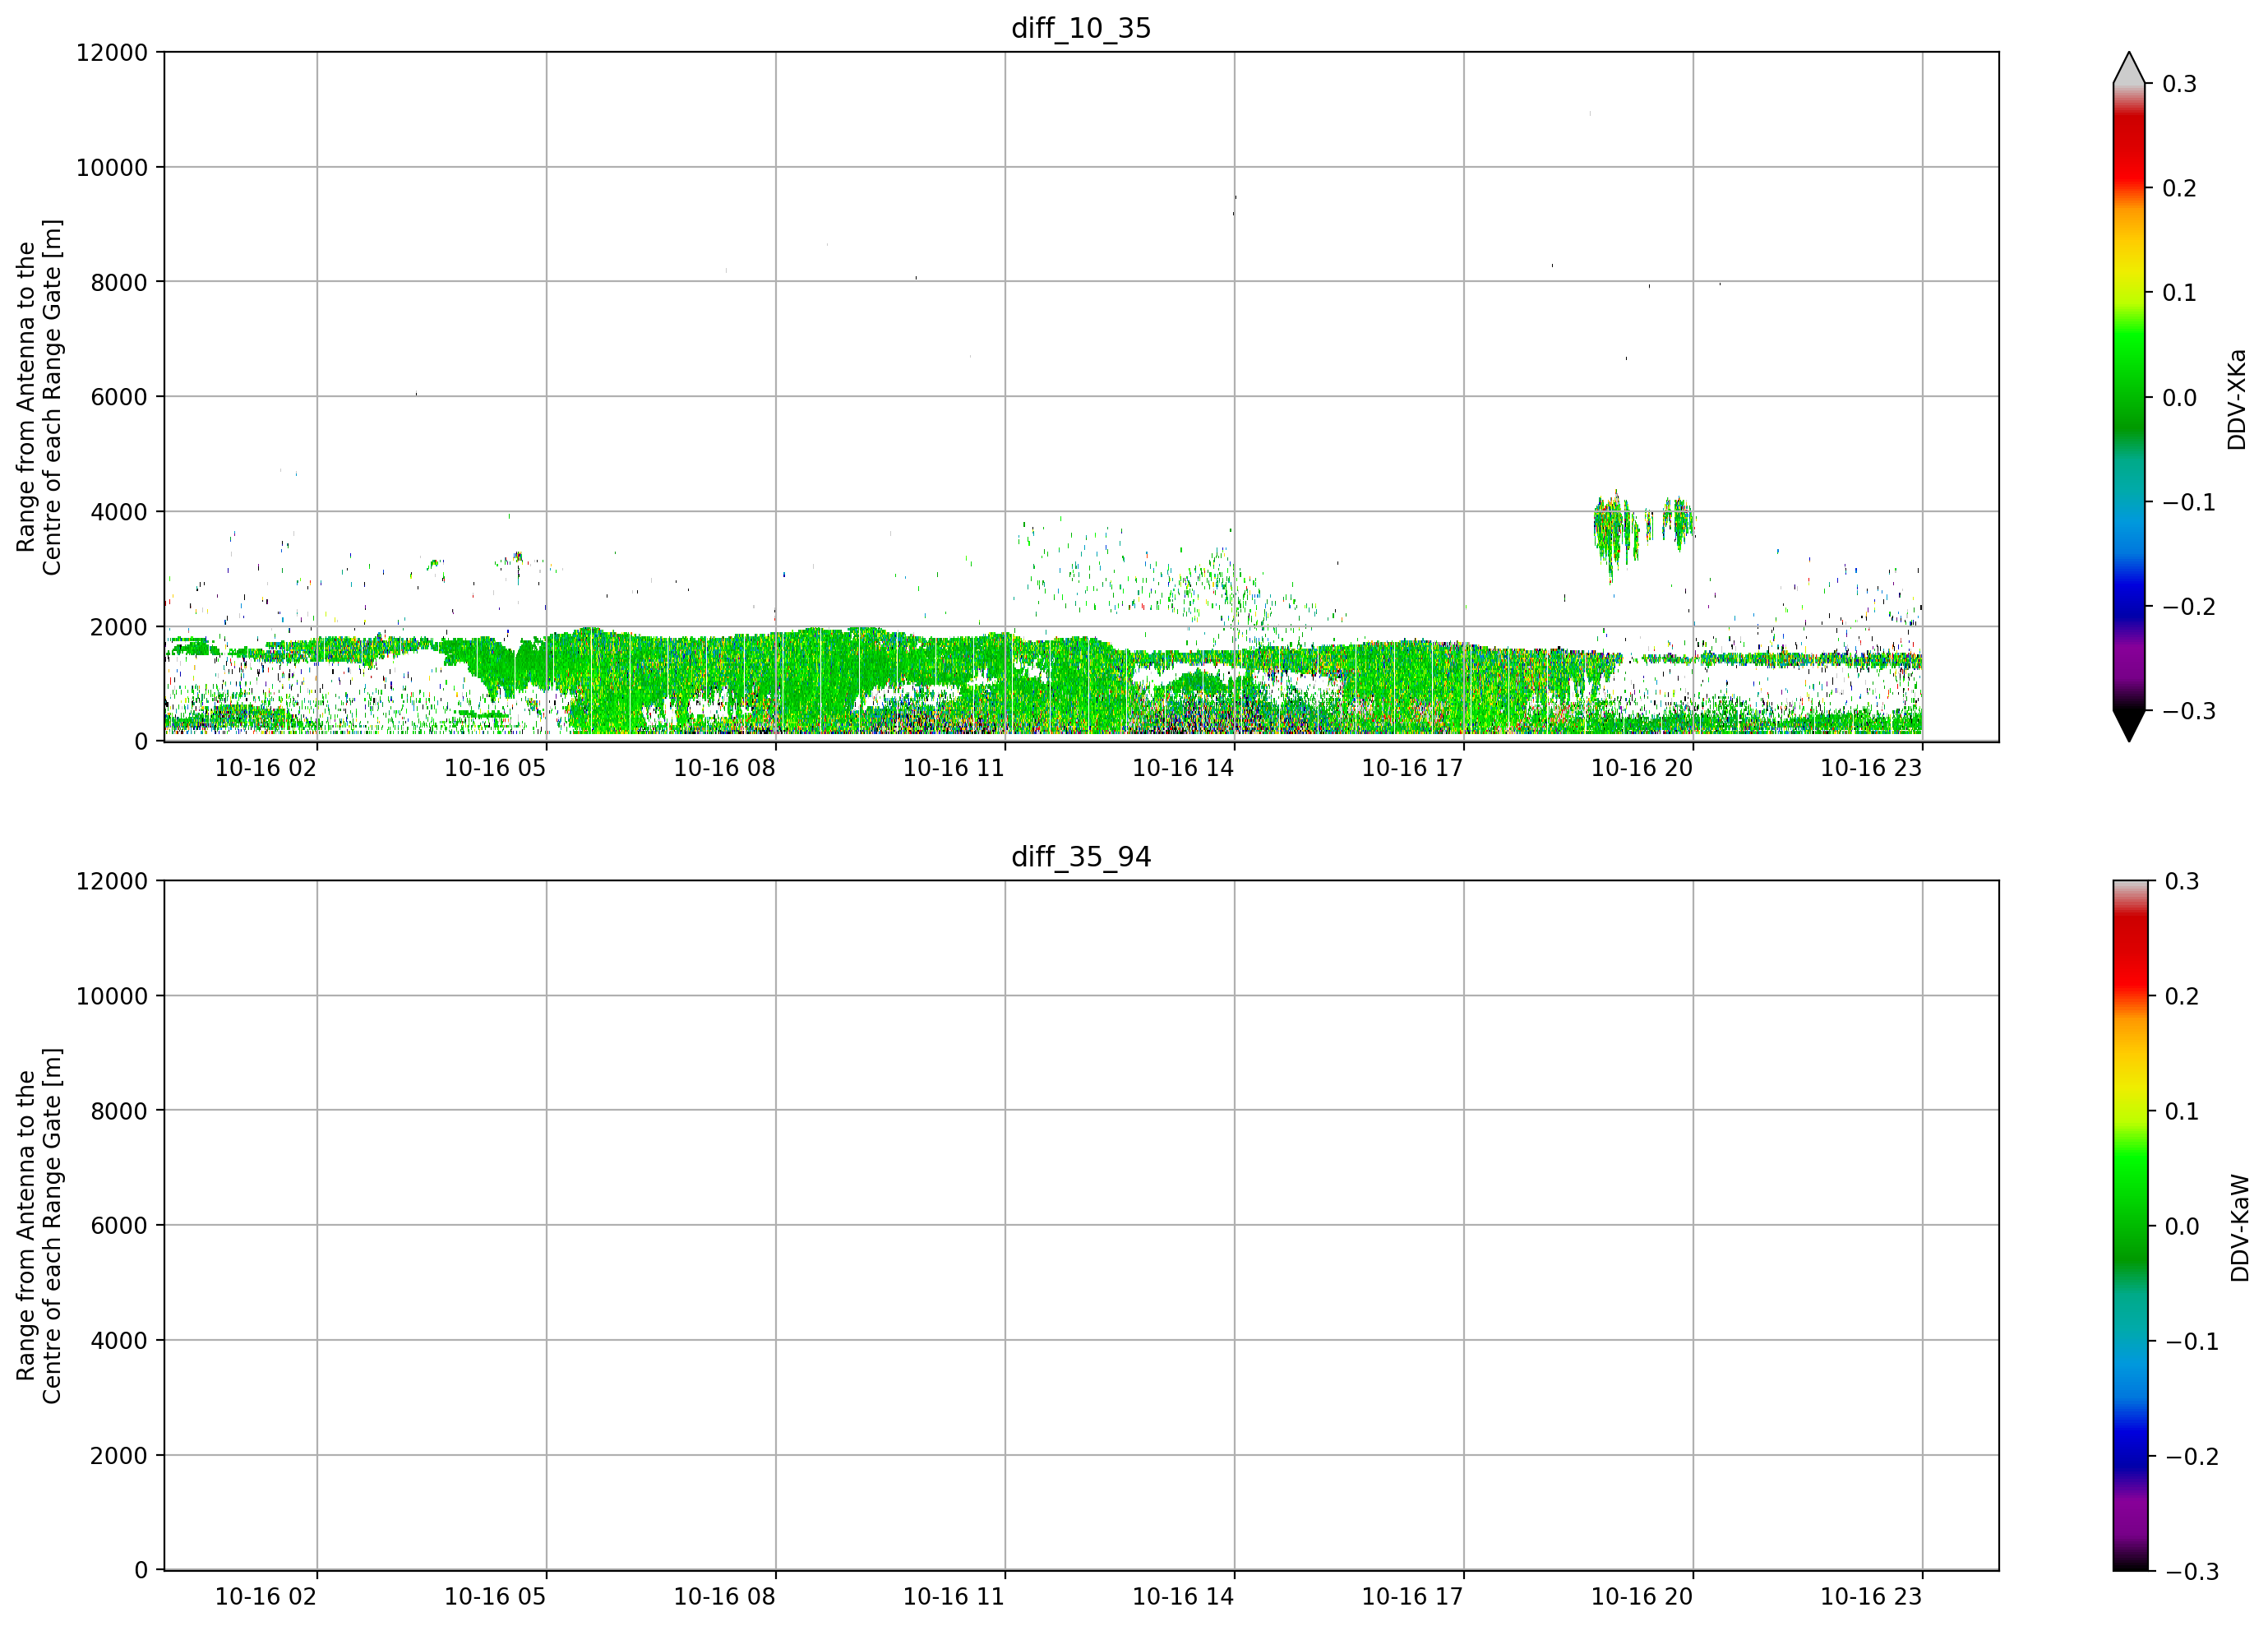2268x1626 pixels.
Task: Click the 6000 y-axis tick on top plot
Action: click(x=119, y=397)
